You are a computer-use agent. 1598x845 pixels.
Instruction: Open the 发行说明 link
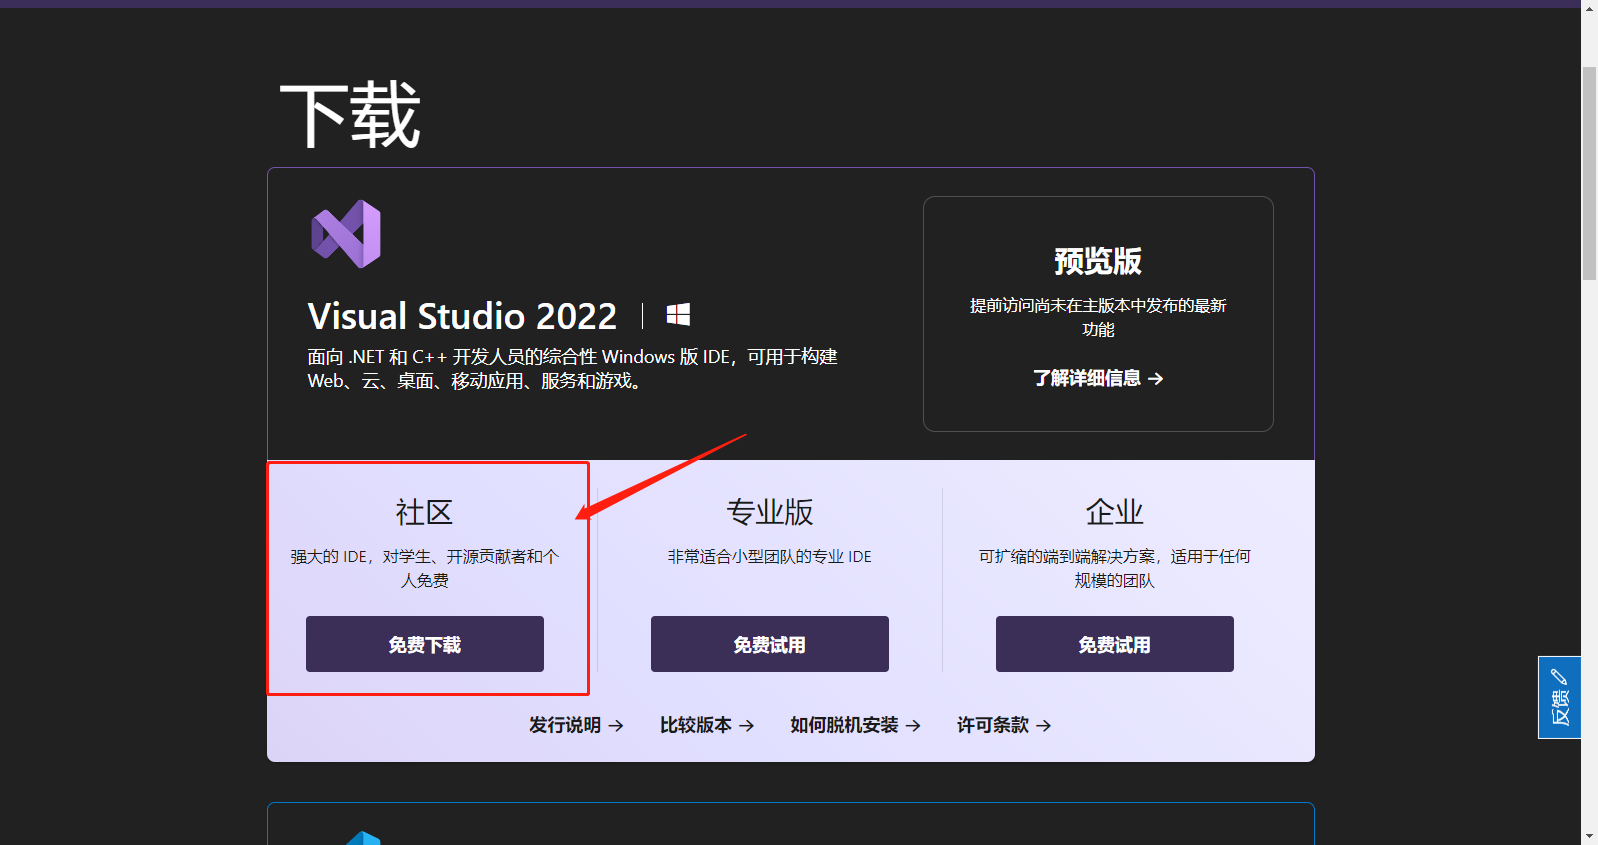tap(576, 725)
